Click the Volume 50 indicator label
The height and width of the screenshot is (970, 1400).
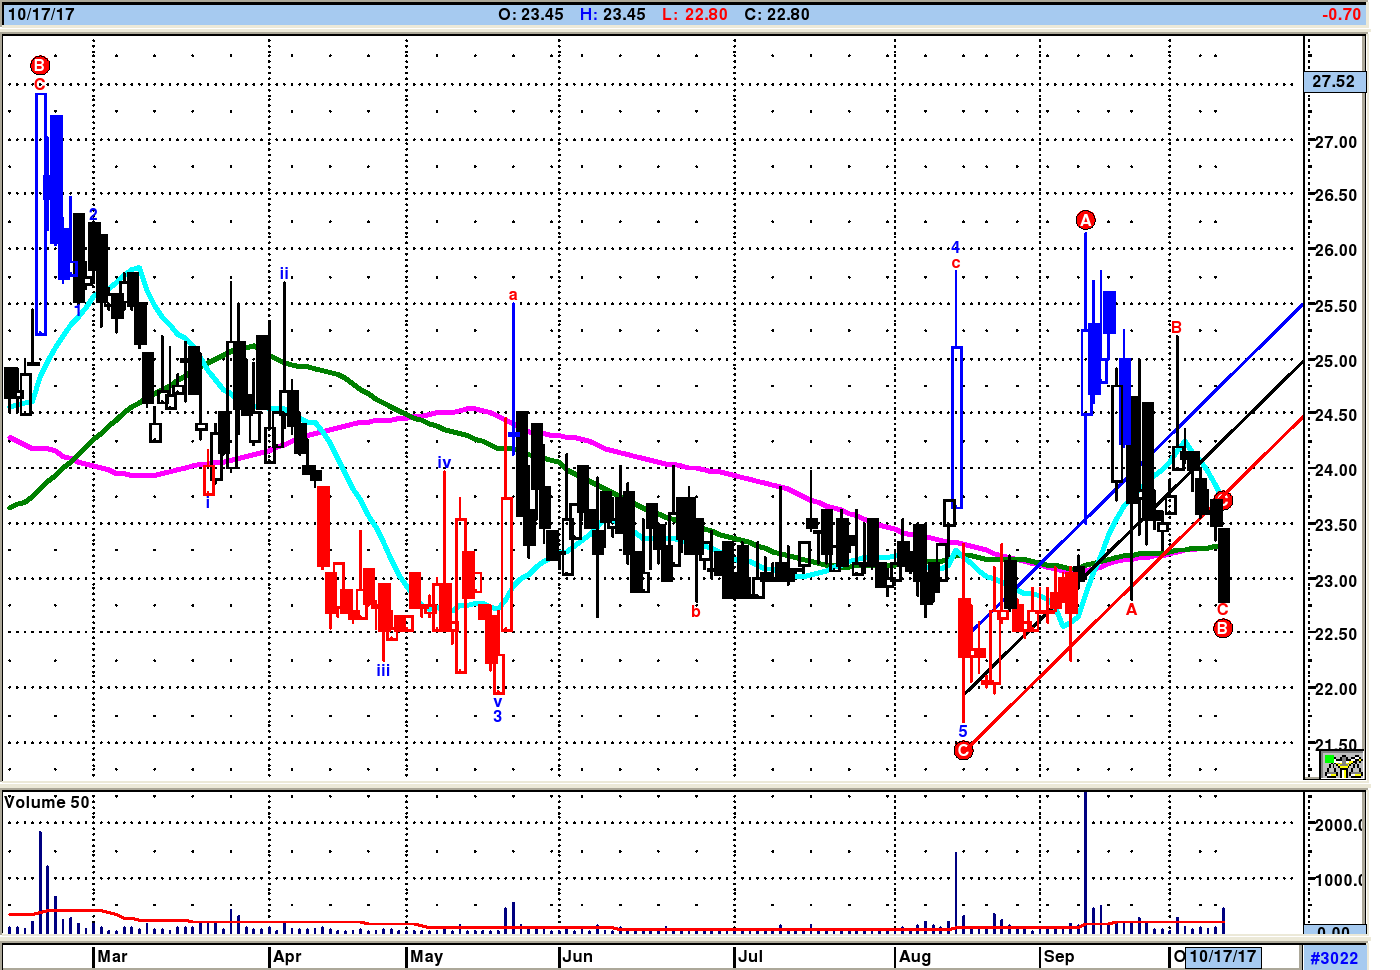click(47, 802)
